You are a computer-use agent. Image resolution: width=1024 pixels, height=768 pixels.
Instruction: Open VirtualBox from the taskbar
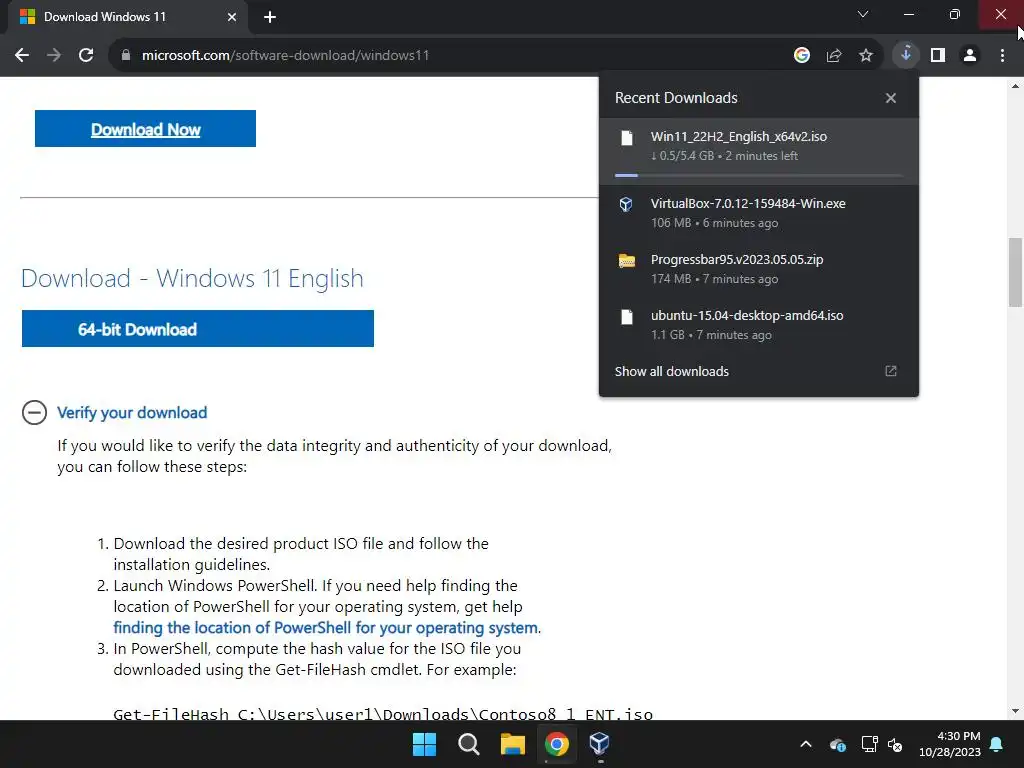click(600, 744)
